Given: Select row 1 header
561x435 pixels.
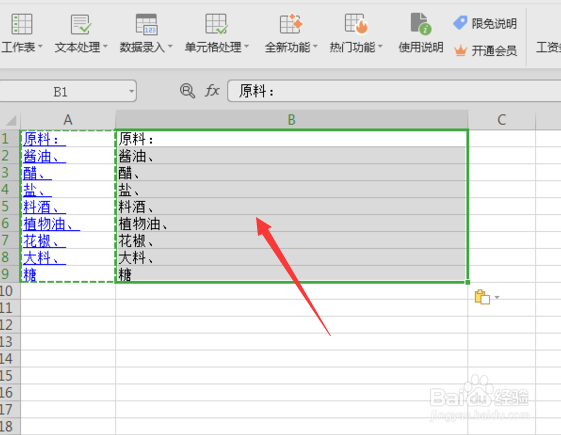Looking at the screenshot, I should (10, 138).
